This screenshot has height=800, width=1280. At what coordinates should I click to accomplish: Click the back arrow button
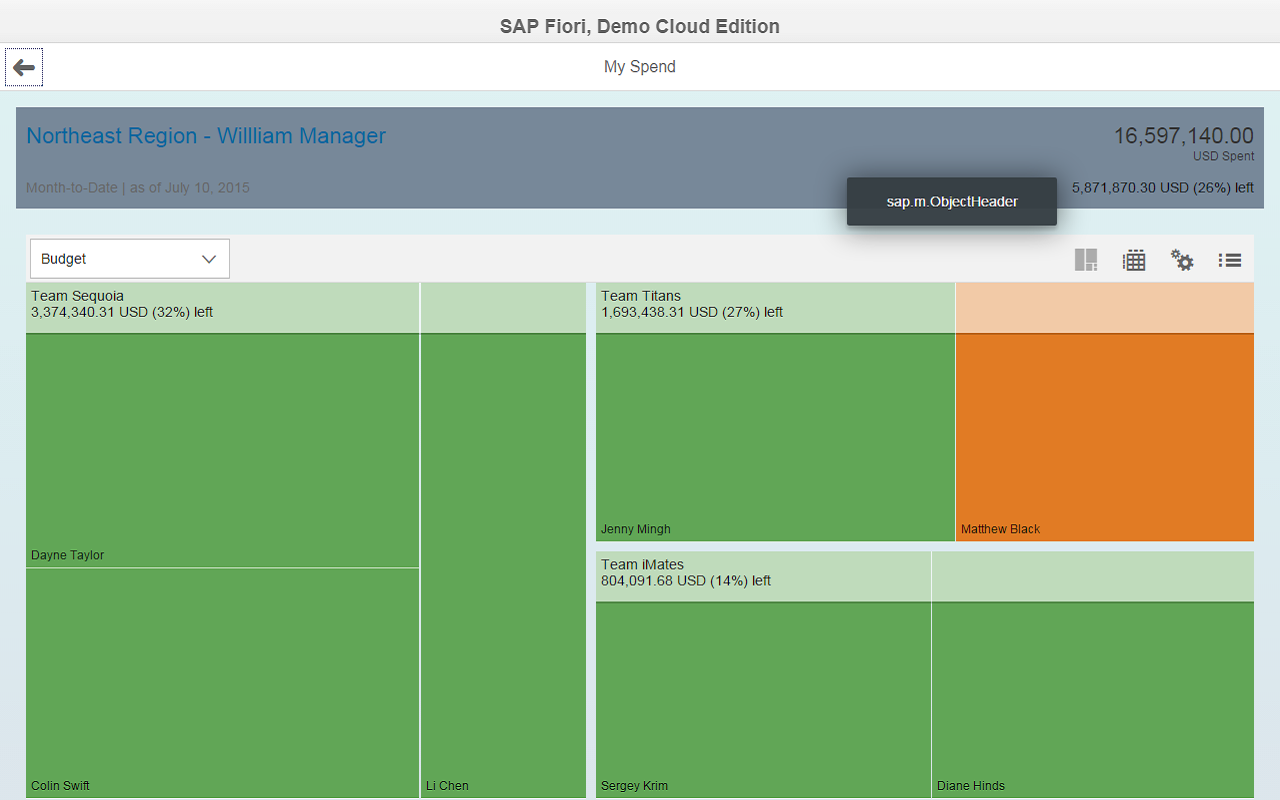(x=24, y=67)
